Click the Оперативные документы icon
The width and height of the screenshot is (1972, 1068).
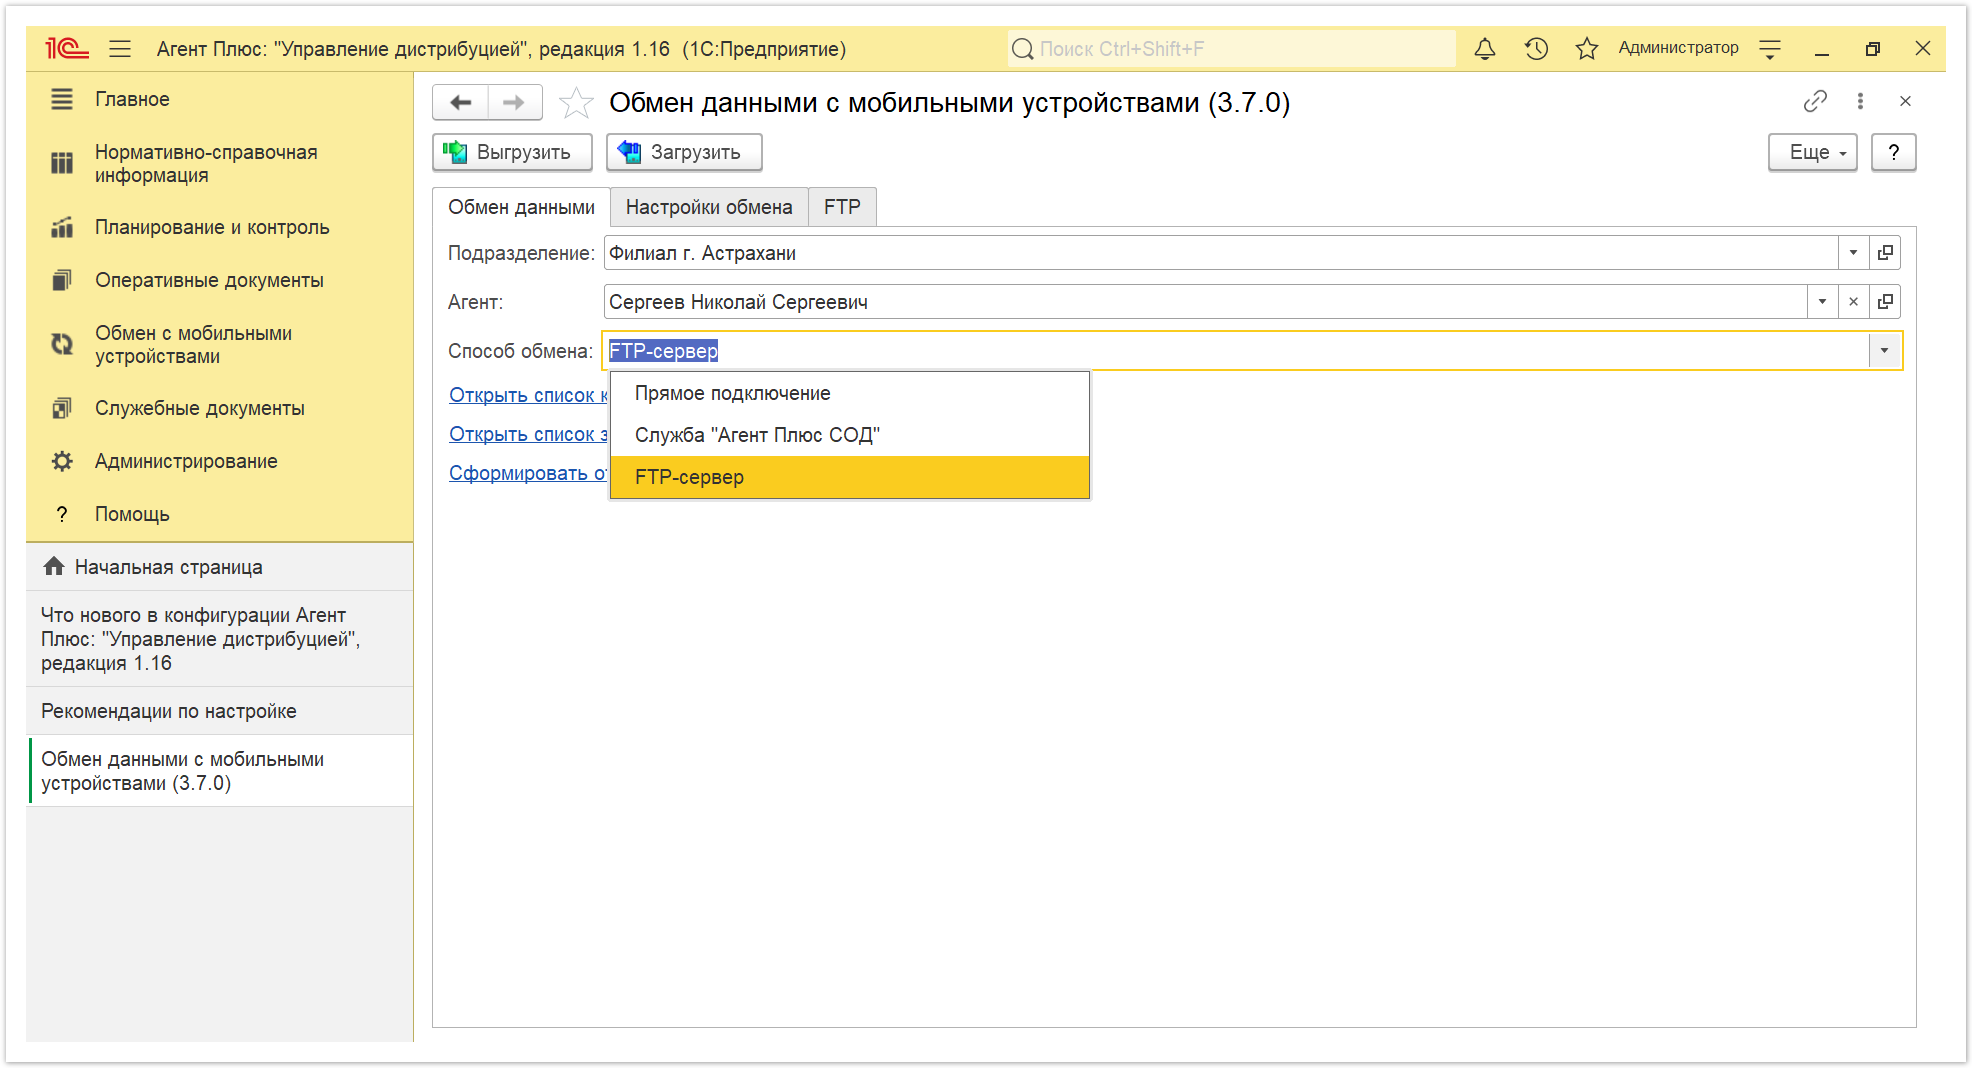pos(62,280)
